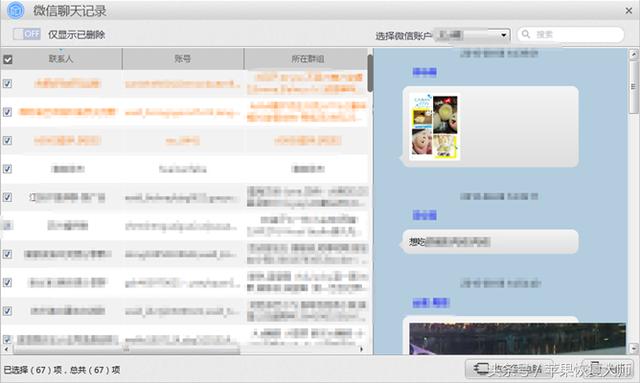Click the chat panel scroll-up arrow
The image size is (640, 383).
(633, 54)
